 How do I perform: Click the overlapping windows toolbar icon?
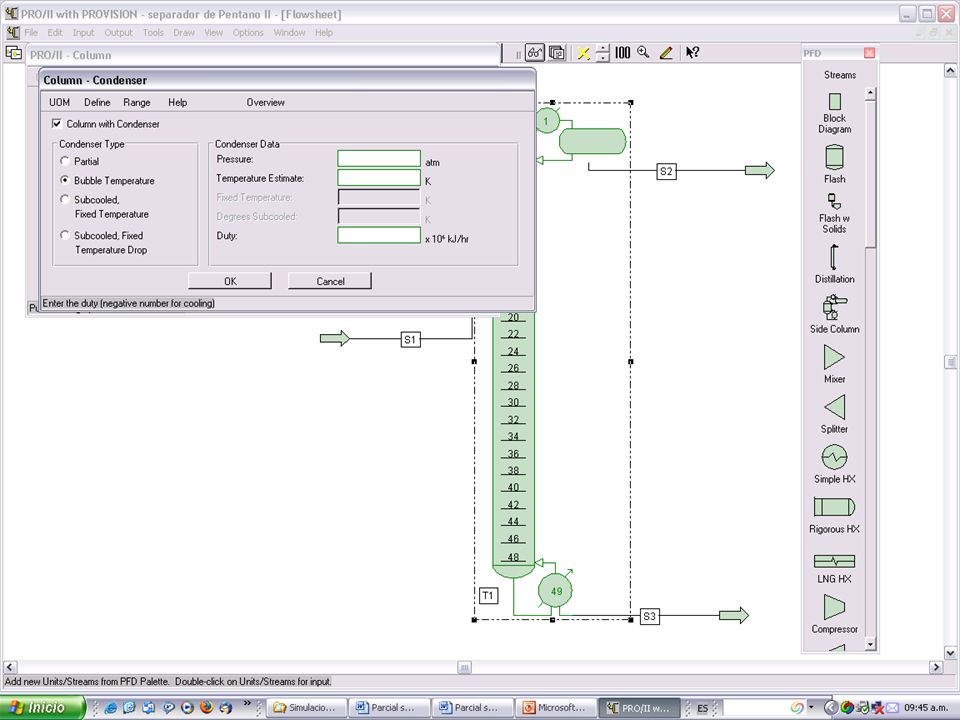pos(557,53)
